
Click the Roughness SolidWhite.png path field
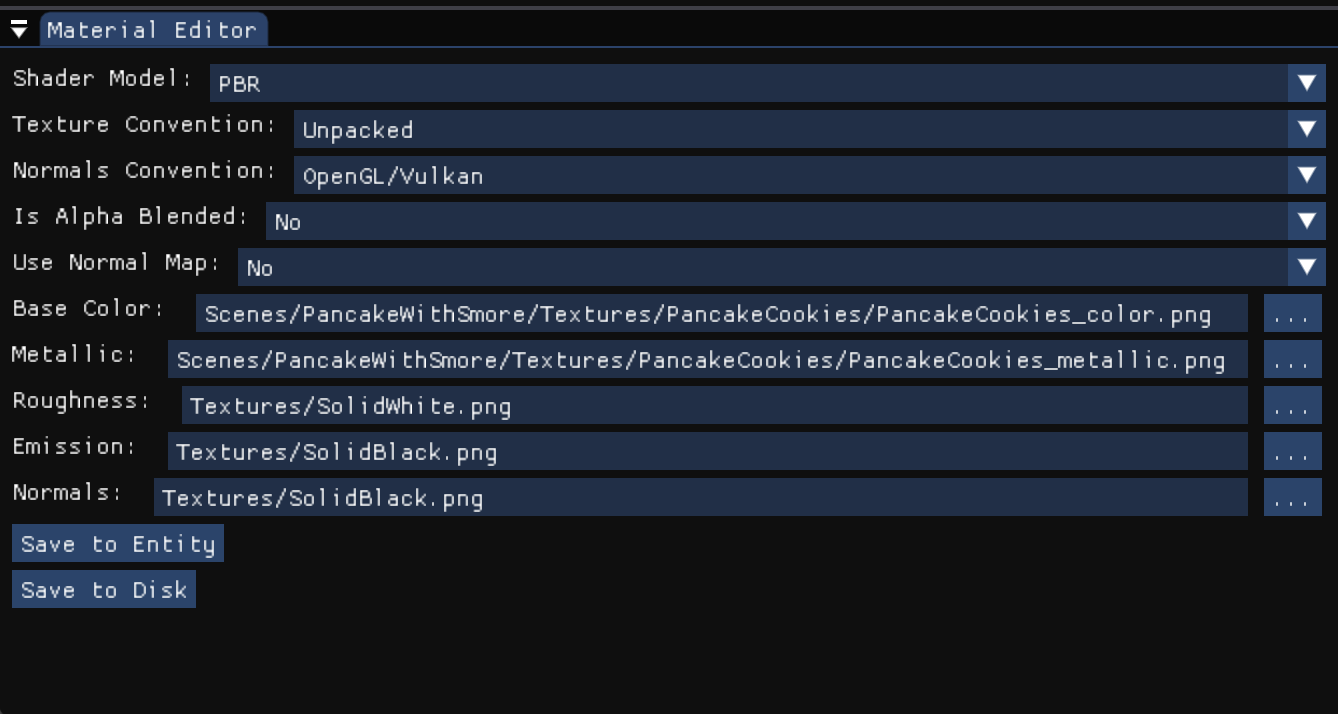click(x=713, y=406)
